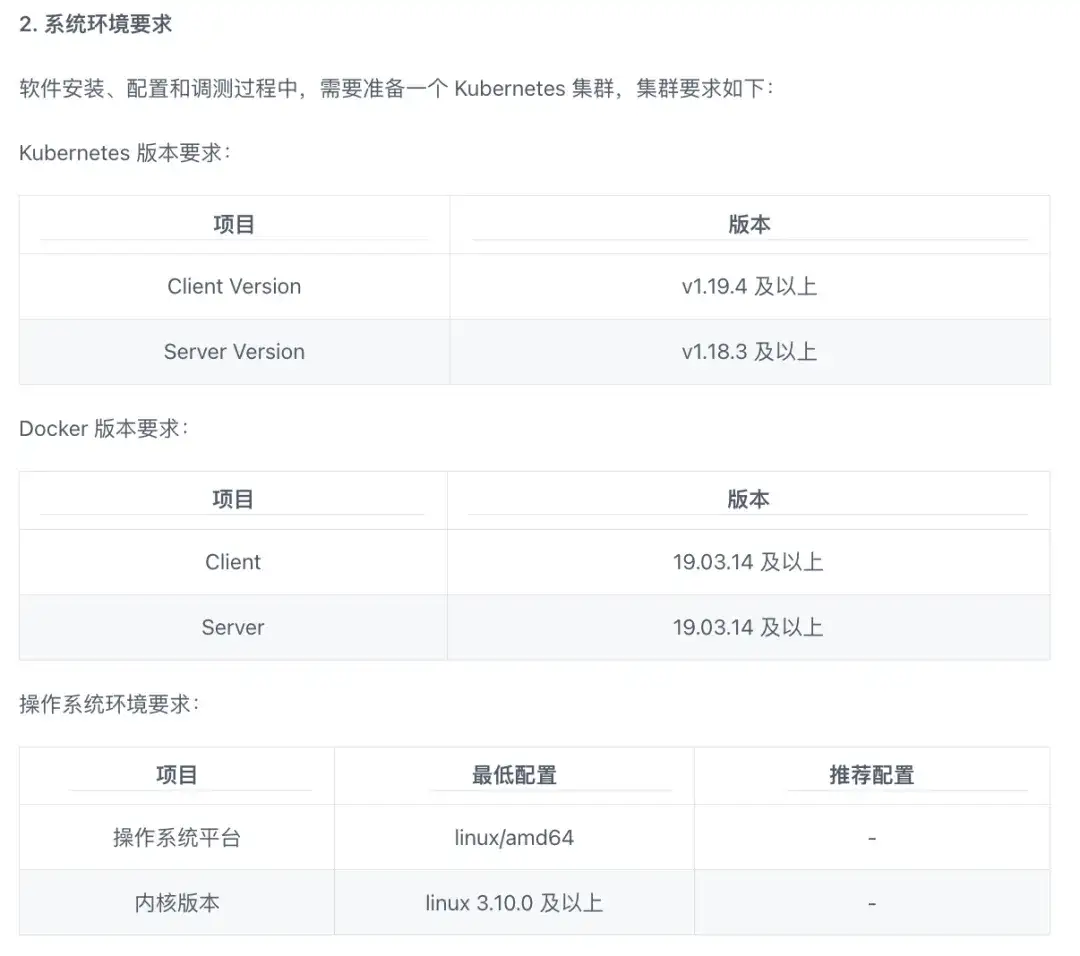Select the 最低配置 column header
Screen dimensions: 1080x956
click(515, 776)
